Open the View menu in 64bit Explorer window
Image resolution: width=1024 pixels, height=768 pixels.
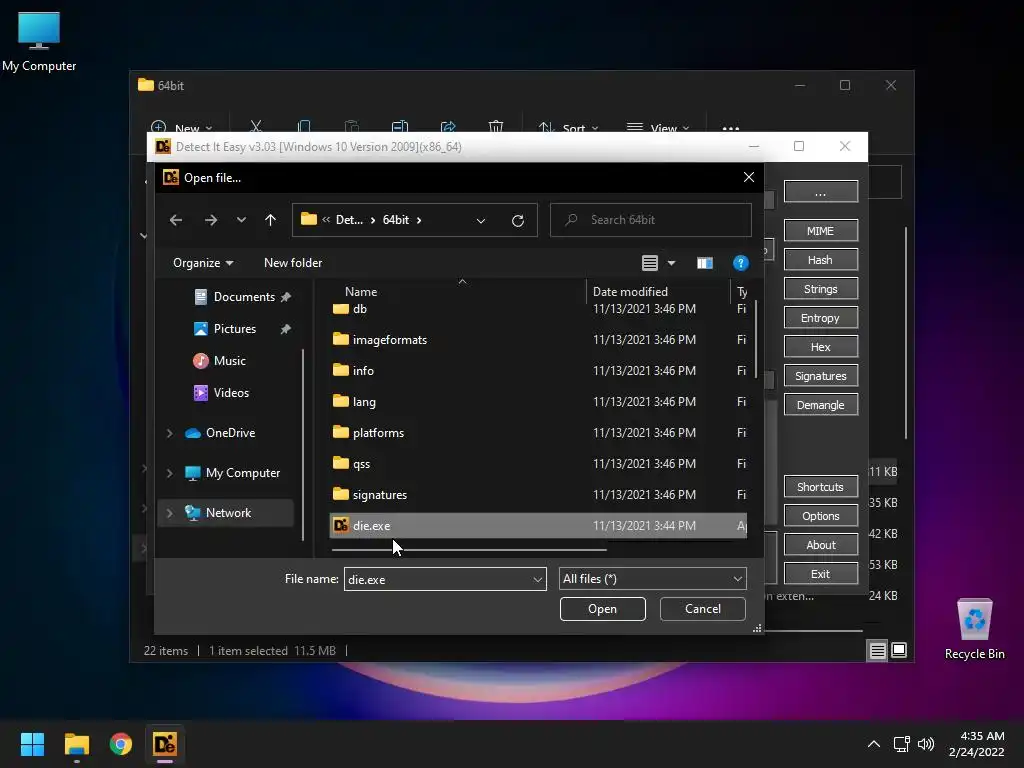pos(658,127)
